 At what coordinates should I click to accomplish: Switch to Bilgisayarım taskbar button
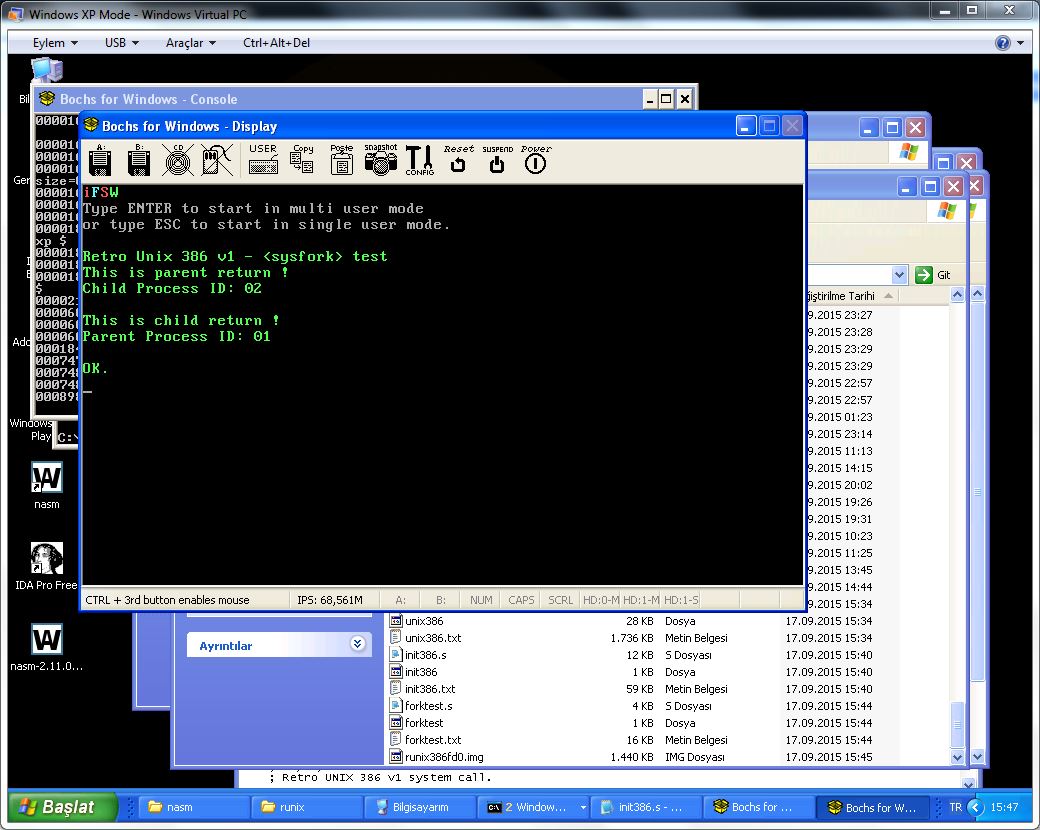click(421, 807)
